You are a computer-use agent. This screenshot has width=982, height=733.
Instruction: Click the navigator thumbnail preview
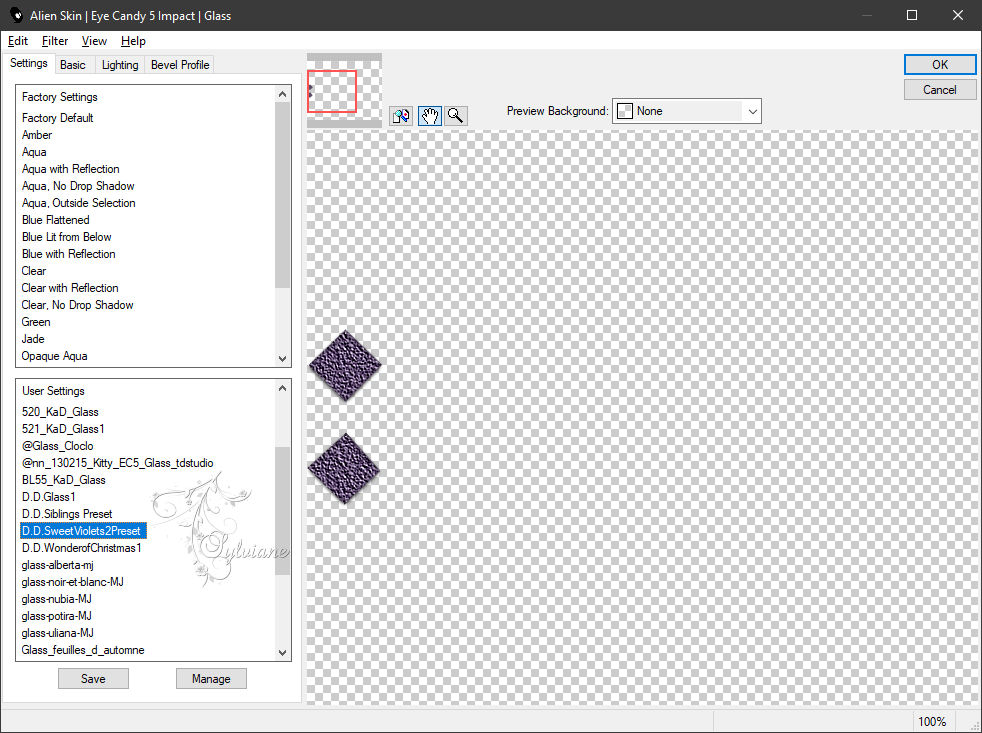click(344, 91)
